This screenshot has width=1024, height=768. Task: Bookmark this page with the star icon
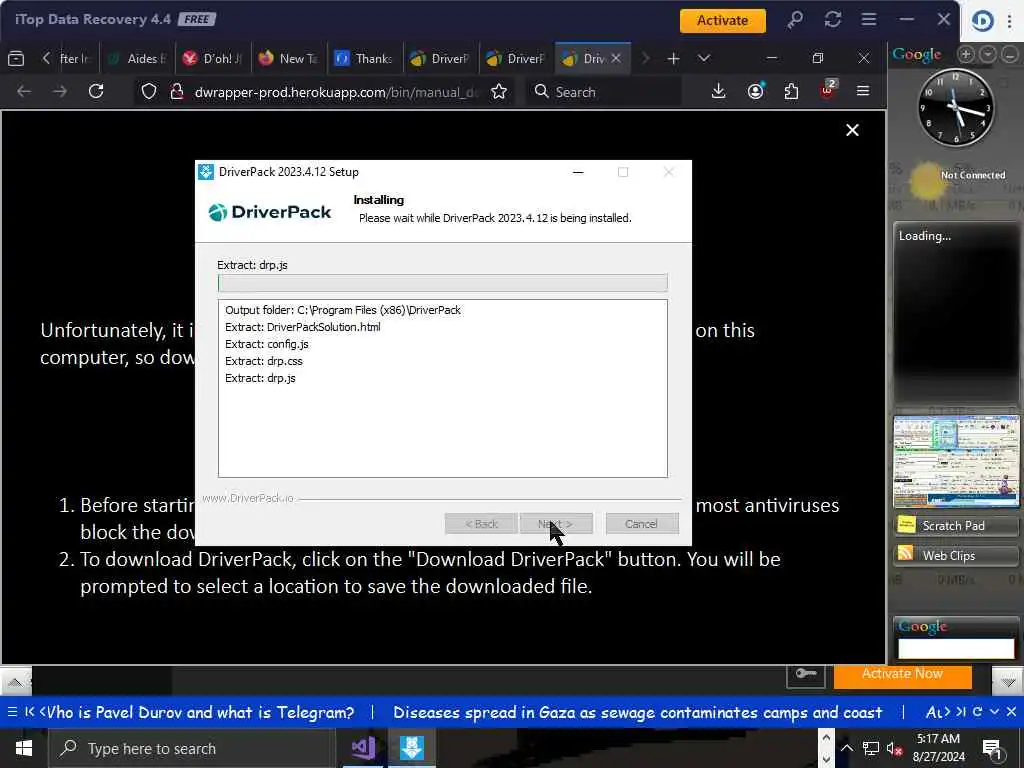pos(499,91)
